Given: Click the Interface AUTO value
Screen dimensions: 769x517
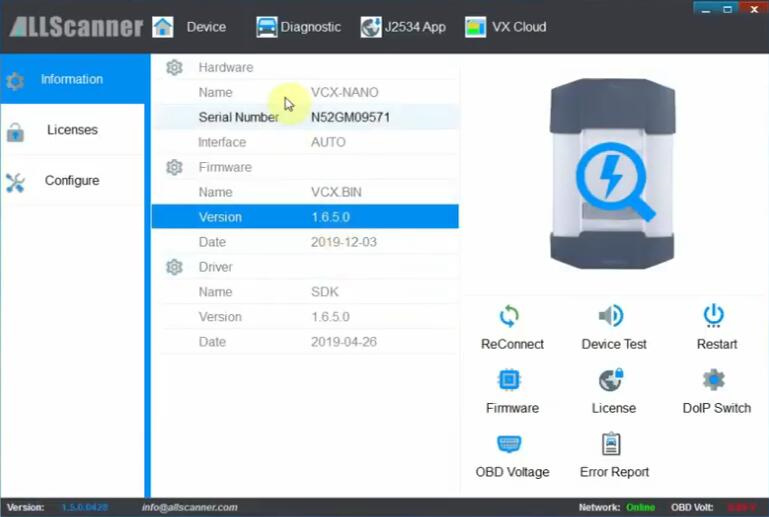Looking at the screenshot, I should pyautogui.click(x=328, y=142).
